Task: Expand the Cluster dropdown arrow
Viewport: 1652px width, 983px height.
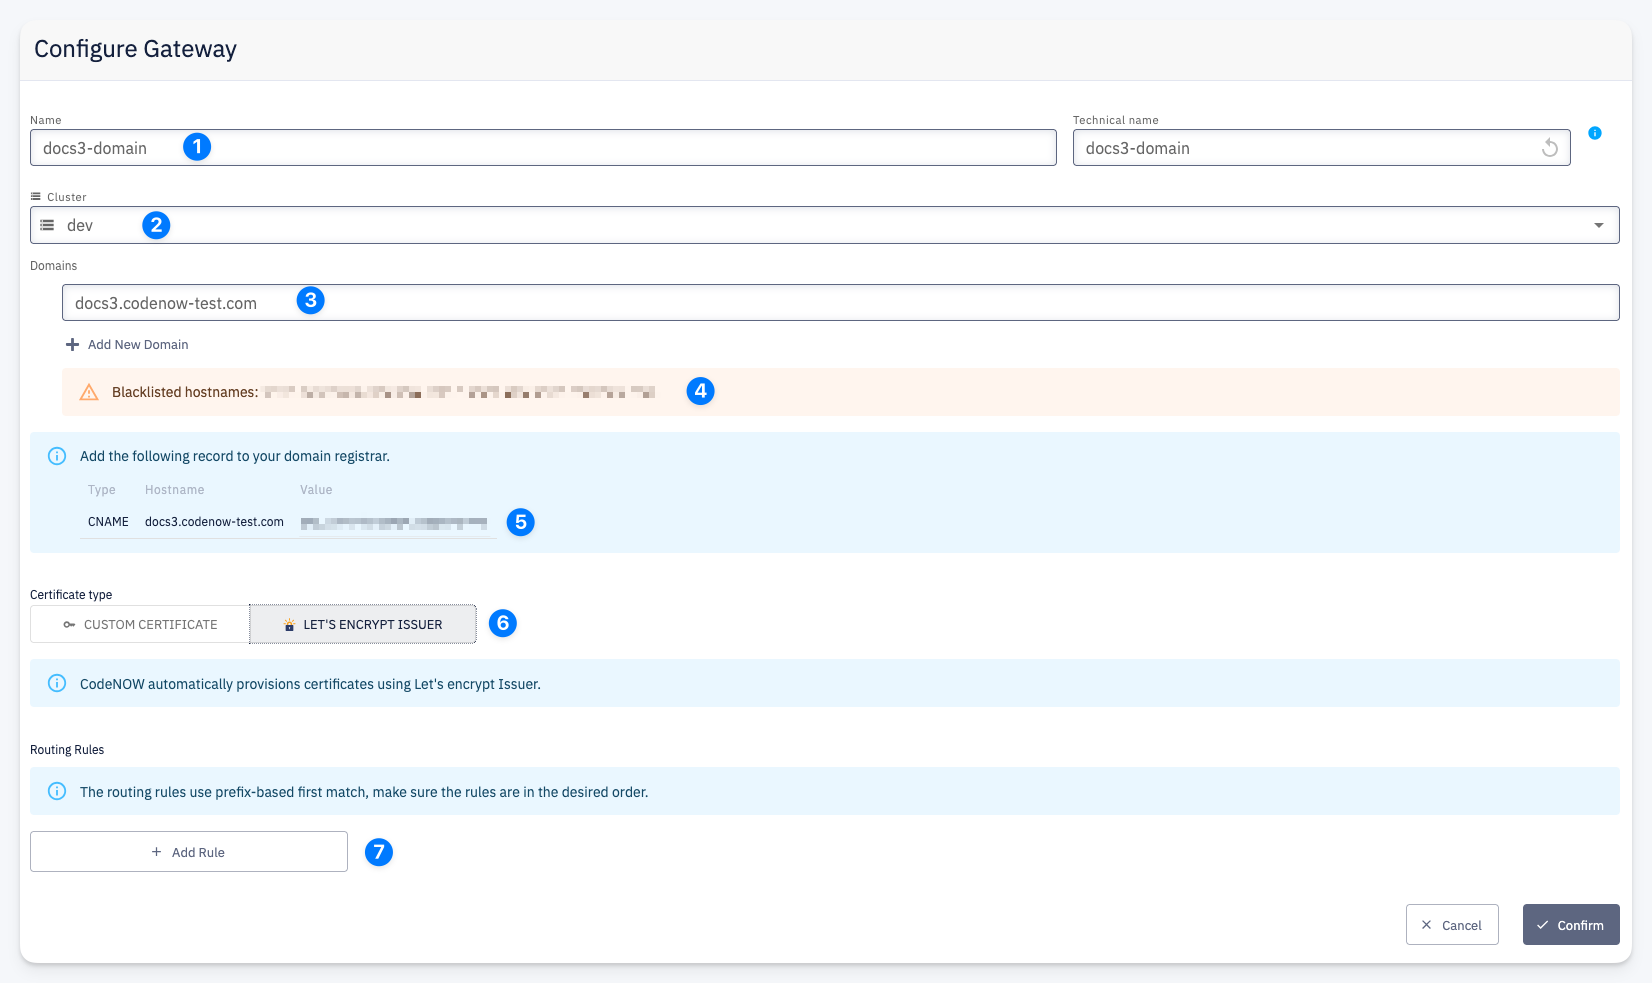Action: (x=1599, y=225)
